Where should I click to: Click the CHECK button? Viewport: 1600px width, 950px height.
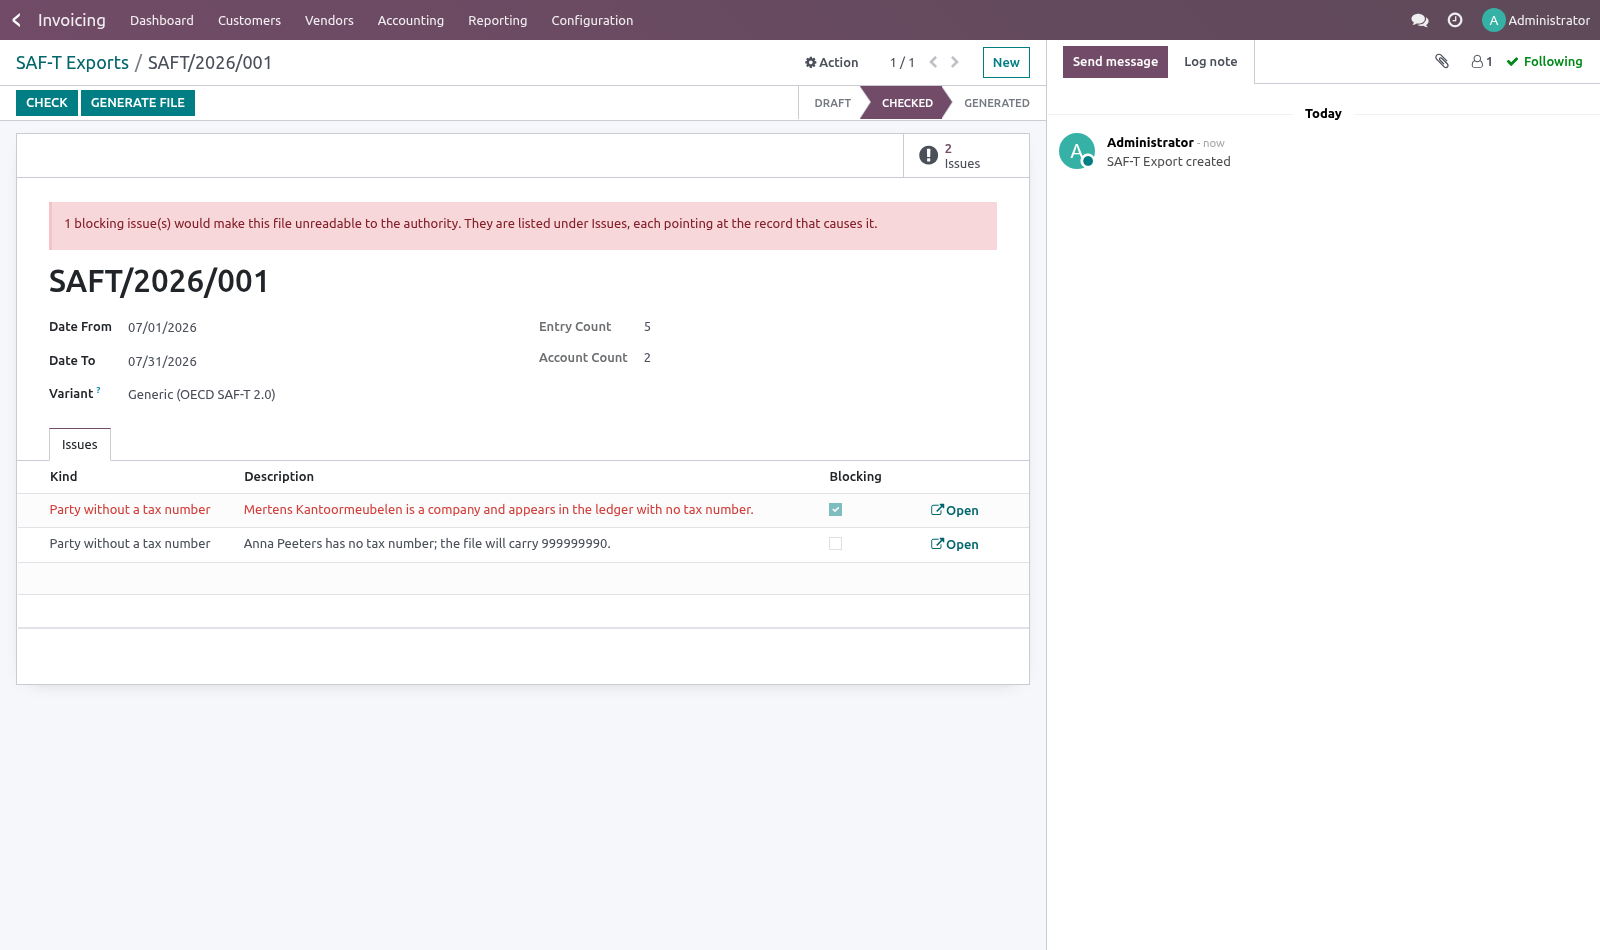coord(47,103)
